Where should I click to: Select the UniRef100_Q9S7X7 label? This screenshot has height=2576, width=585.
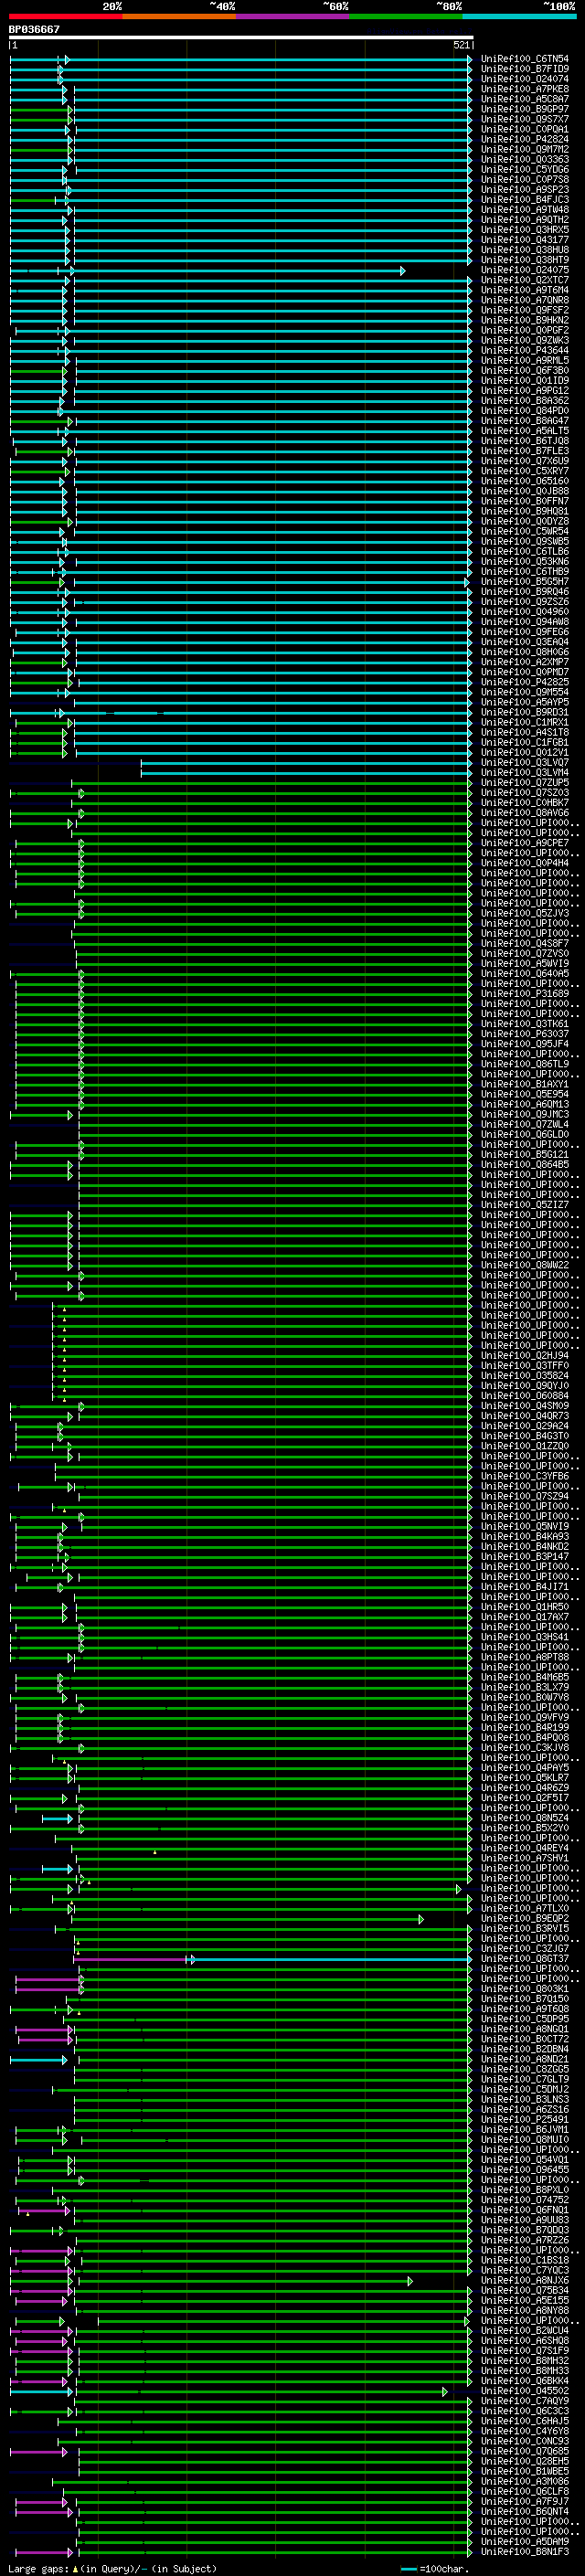(x=525, y=120)
